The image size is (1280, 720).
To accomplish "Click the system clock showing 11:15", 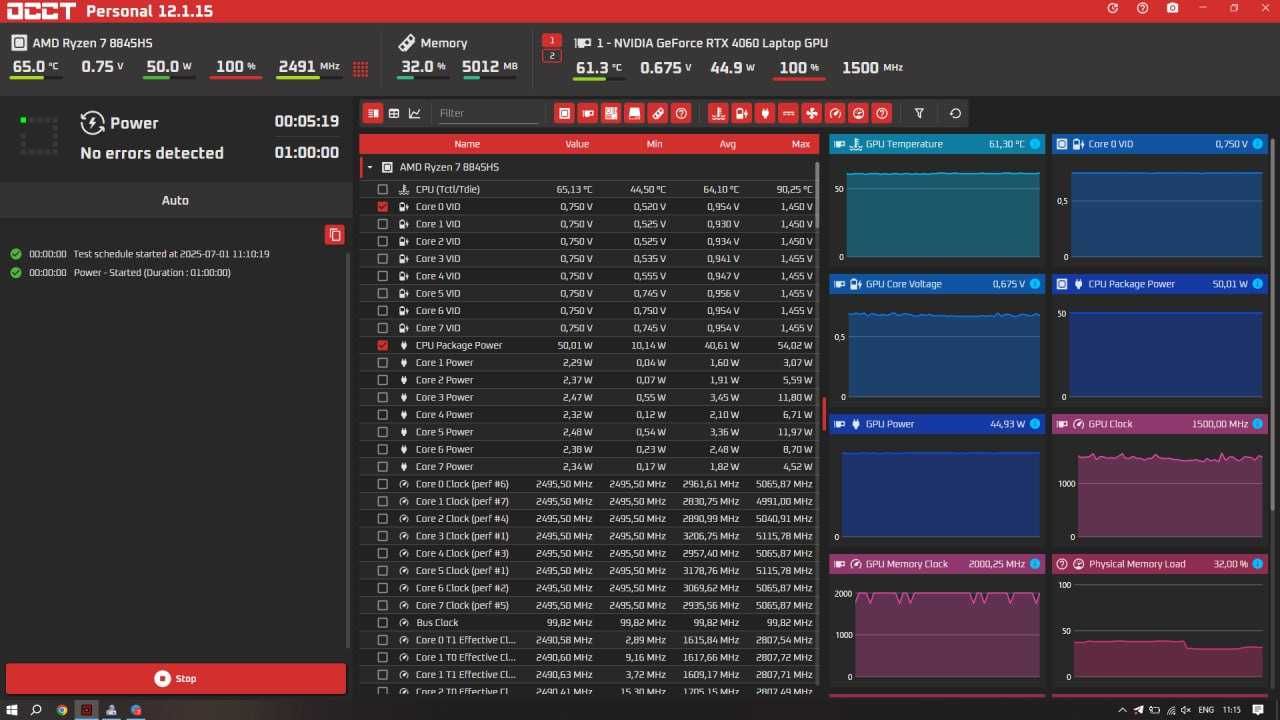I will (x=1231, y=710).
